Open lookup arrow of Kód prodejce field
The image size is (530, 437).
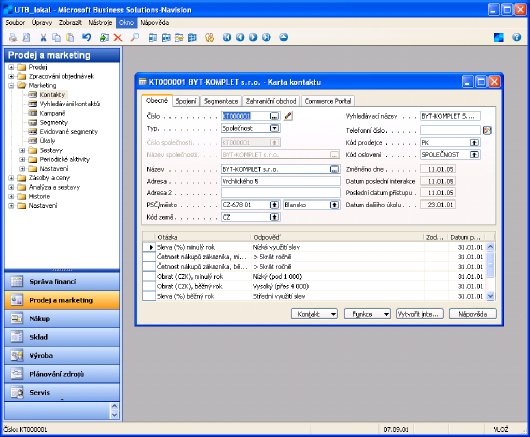pos(475,143)
